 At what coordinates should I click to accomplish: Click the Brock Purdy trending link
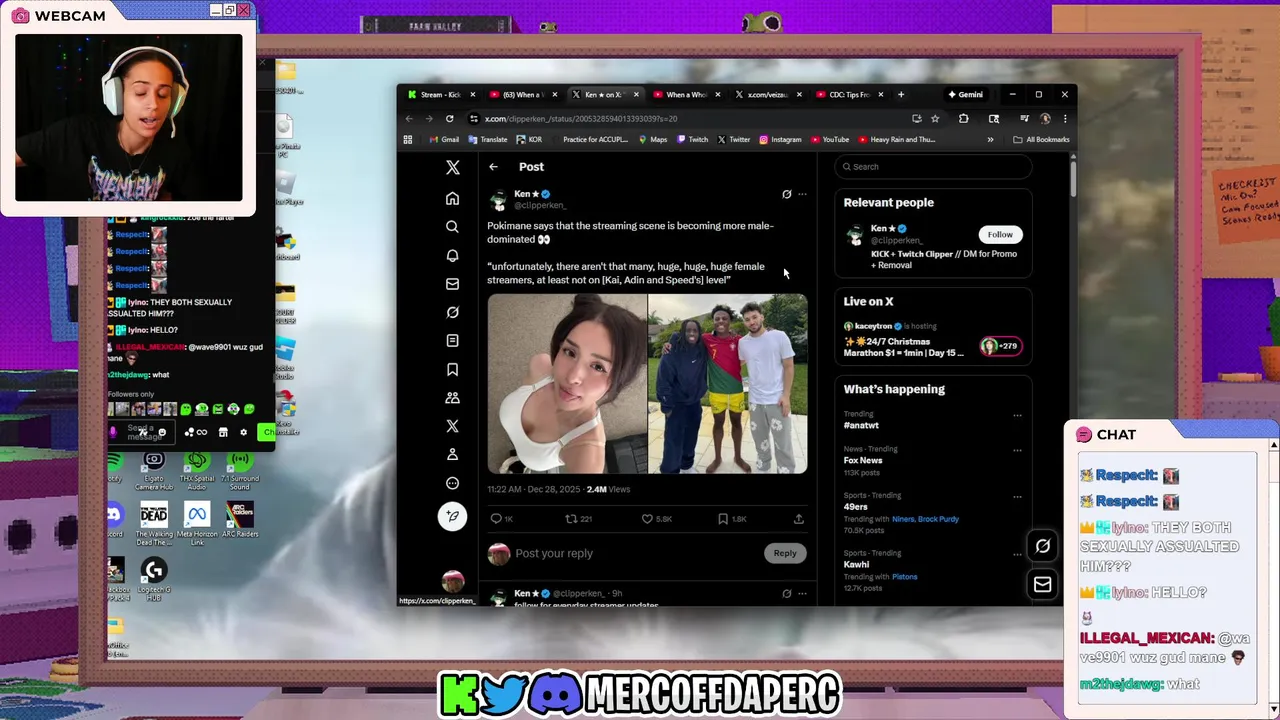click(940, 519)
